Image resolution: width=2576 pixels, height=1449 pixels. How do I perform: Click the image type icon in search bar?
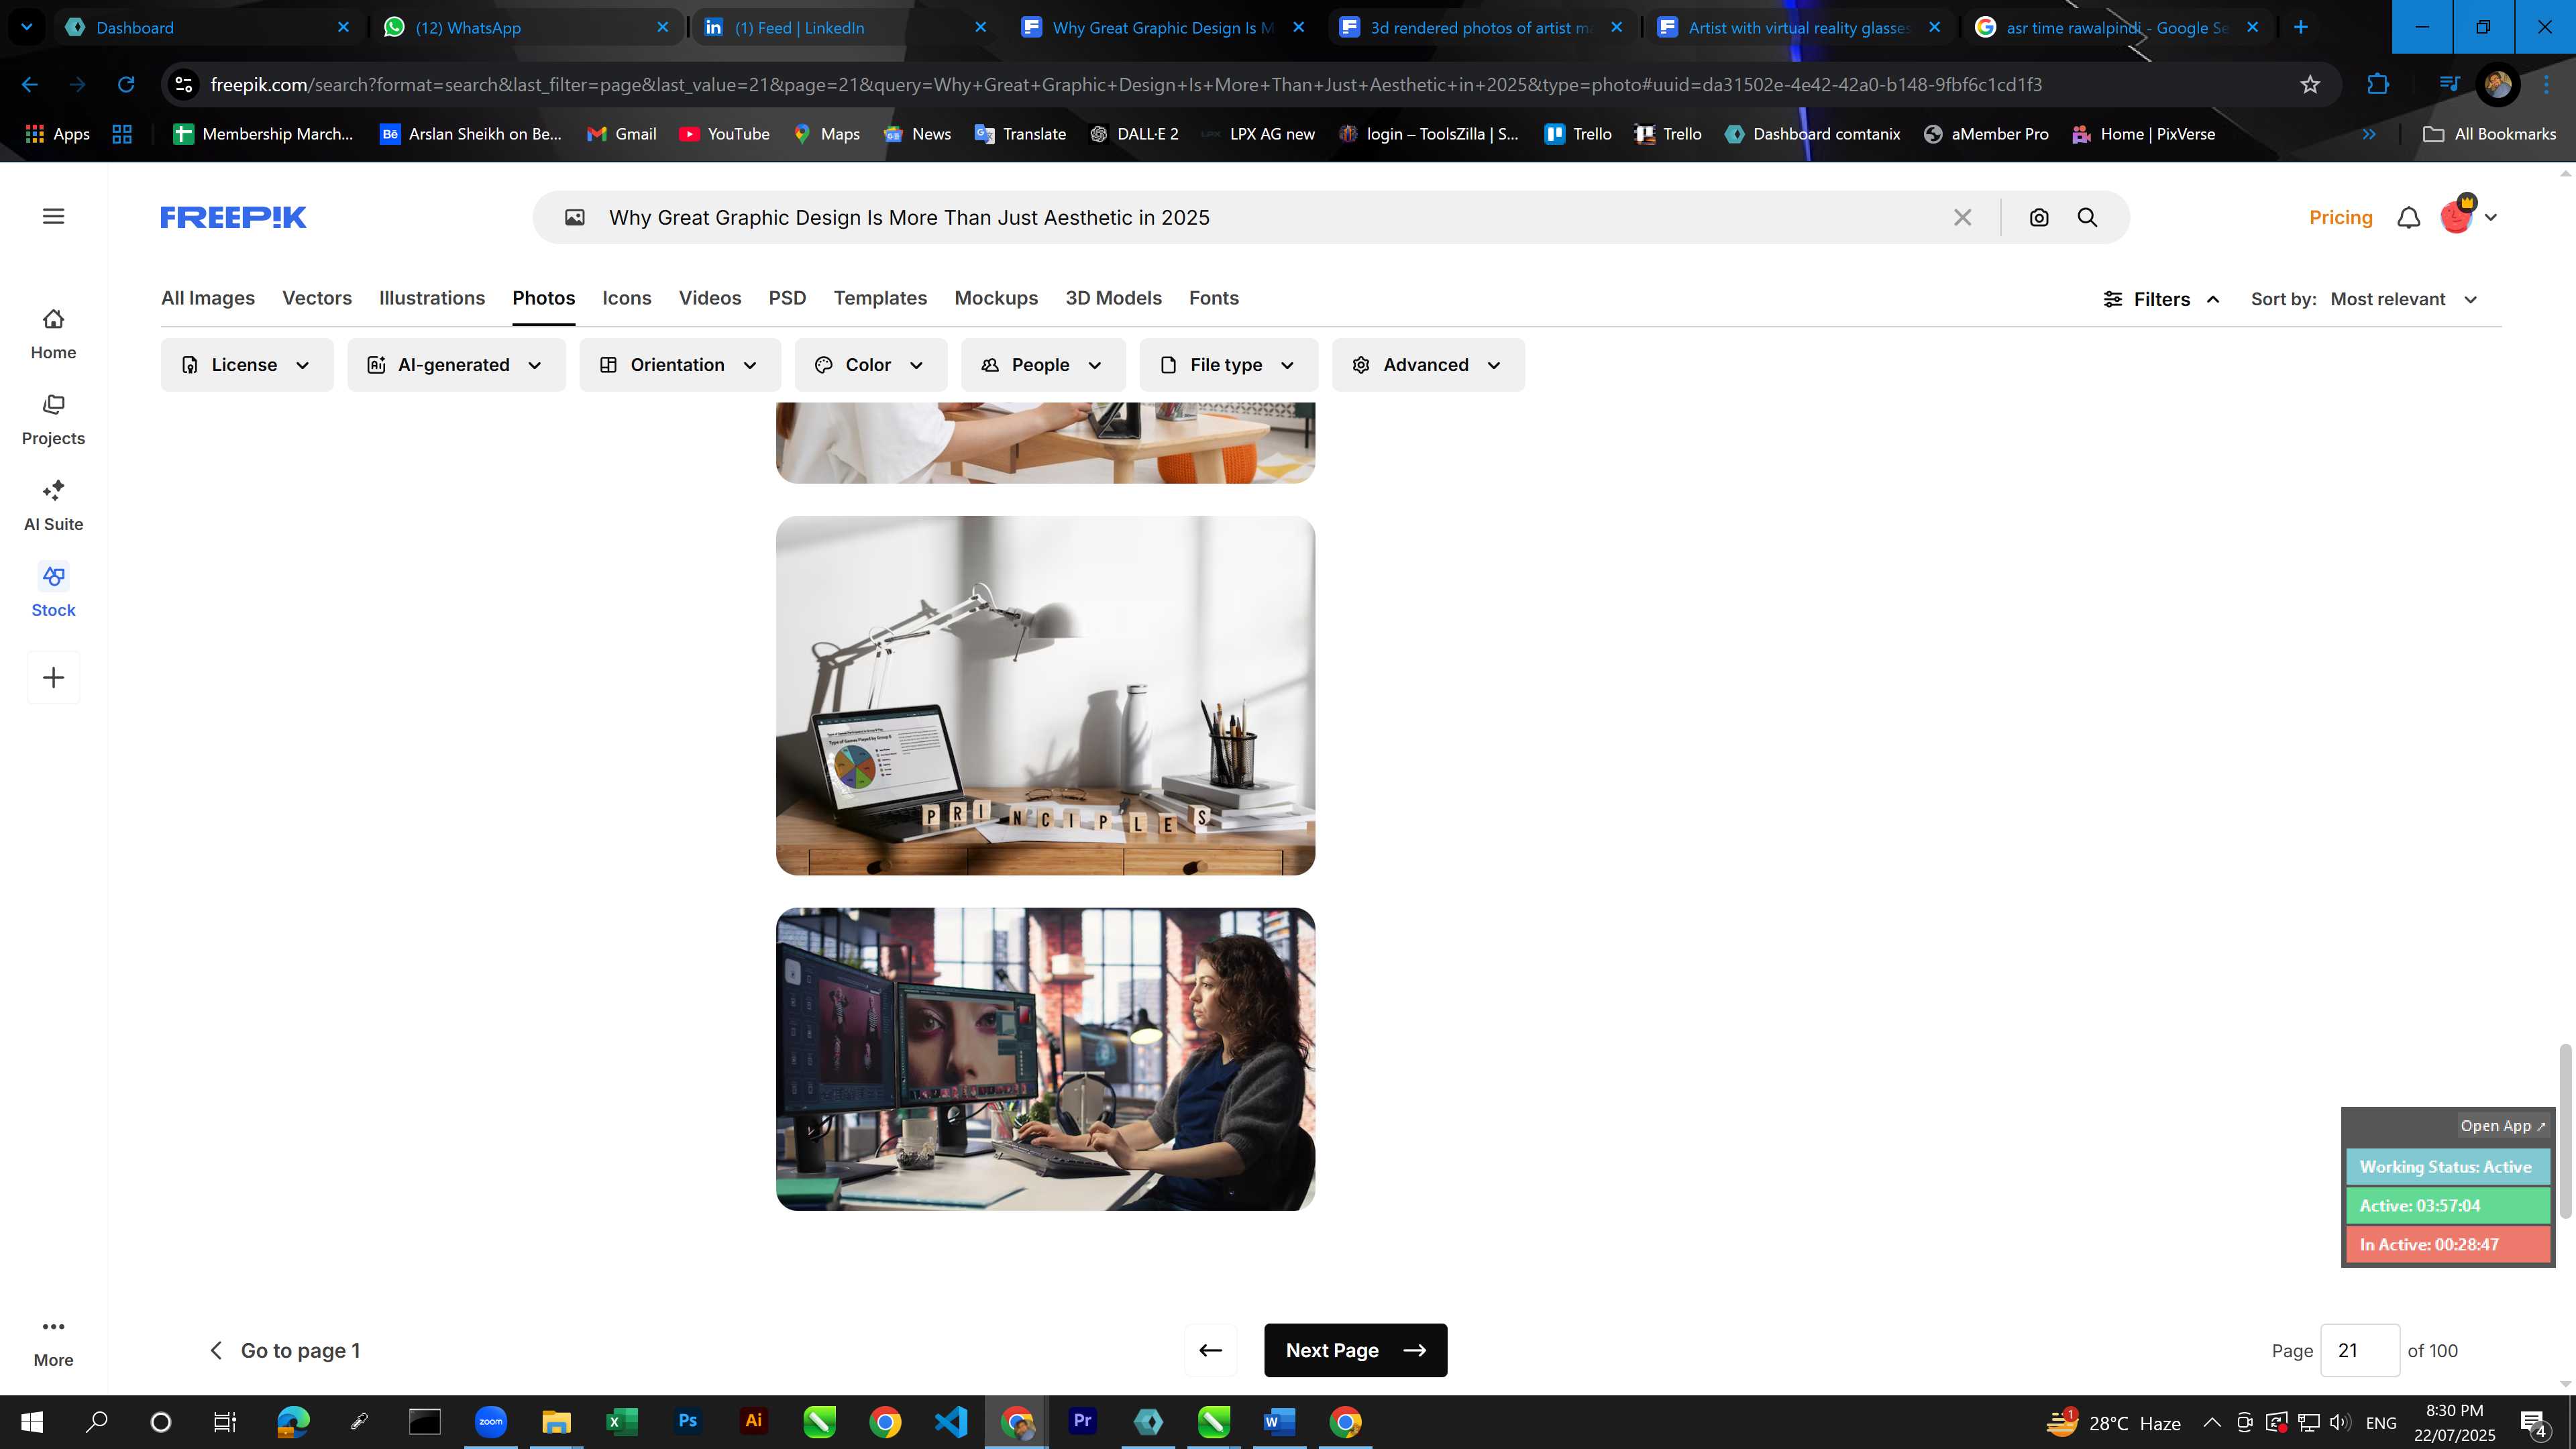click(x=574, y=217)
